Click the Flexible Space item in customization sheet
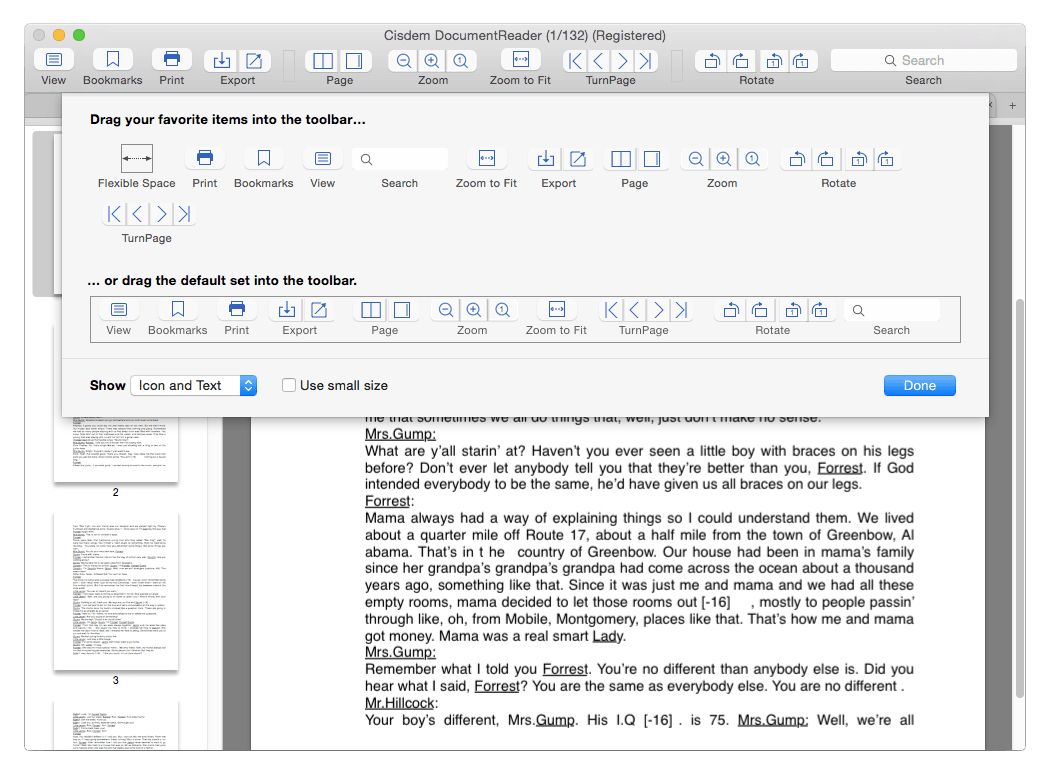1050x776 pixels. (137, 158)
